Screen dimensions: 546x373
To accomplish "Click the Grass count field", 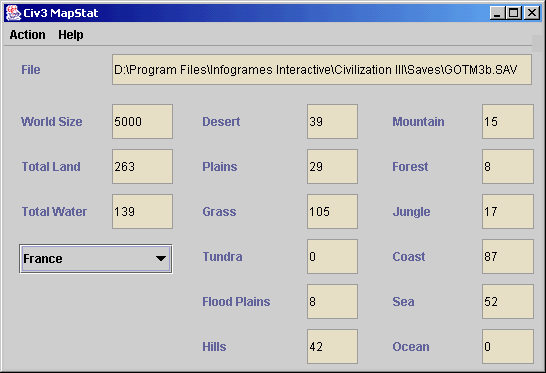I will pyautogui.click(x=332, y=211).
